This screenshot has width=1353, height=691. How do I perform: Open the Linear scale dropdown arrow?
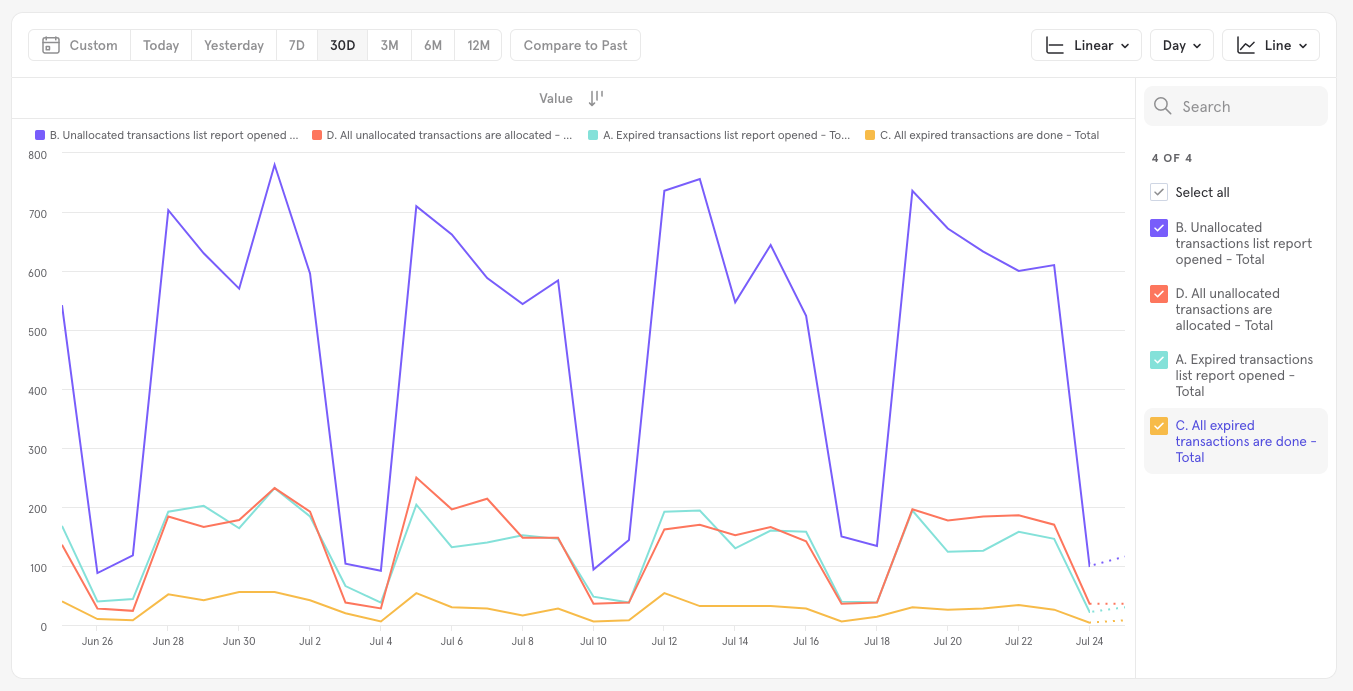tap(1125, 46)
